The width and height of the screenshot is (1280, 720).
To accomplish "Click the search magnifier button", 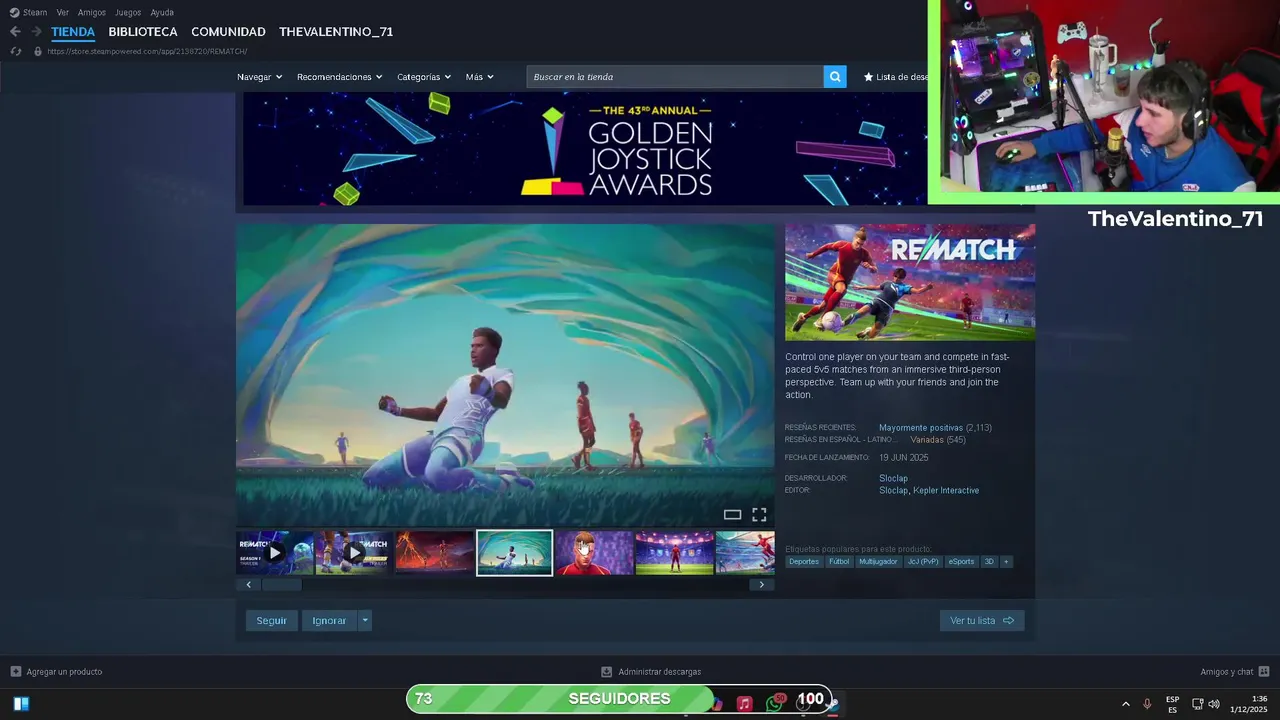I will [835, 77].
